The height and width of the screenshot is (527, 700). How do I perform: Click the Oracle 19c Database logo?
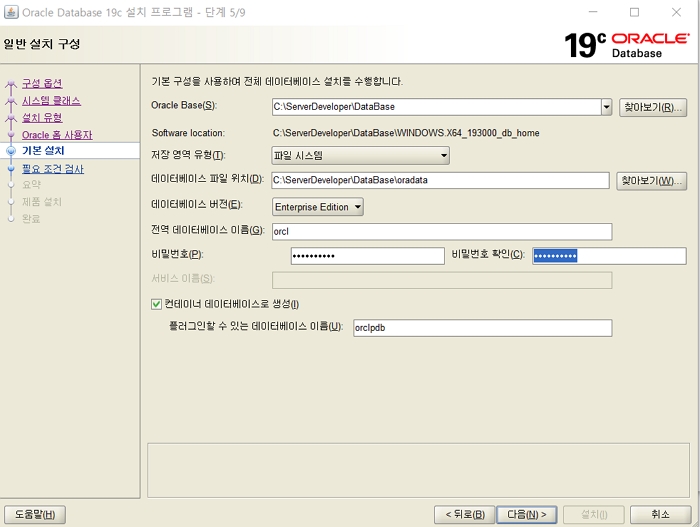coord(627,45)
